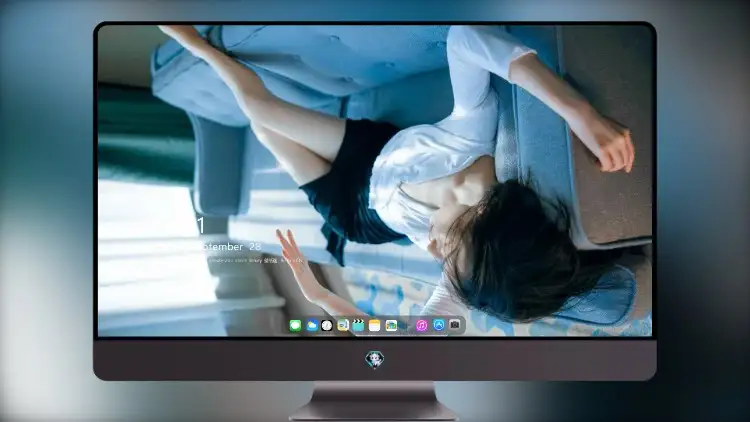Open the Notes app in the dock

(375, 326)
